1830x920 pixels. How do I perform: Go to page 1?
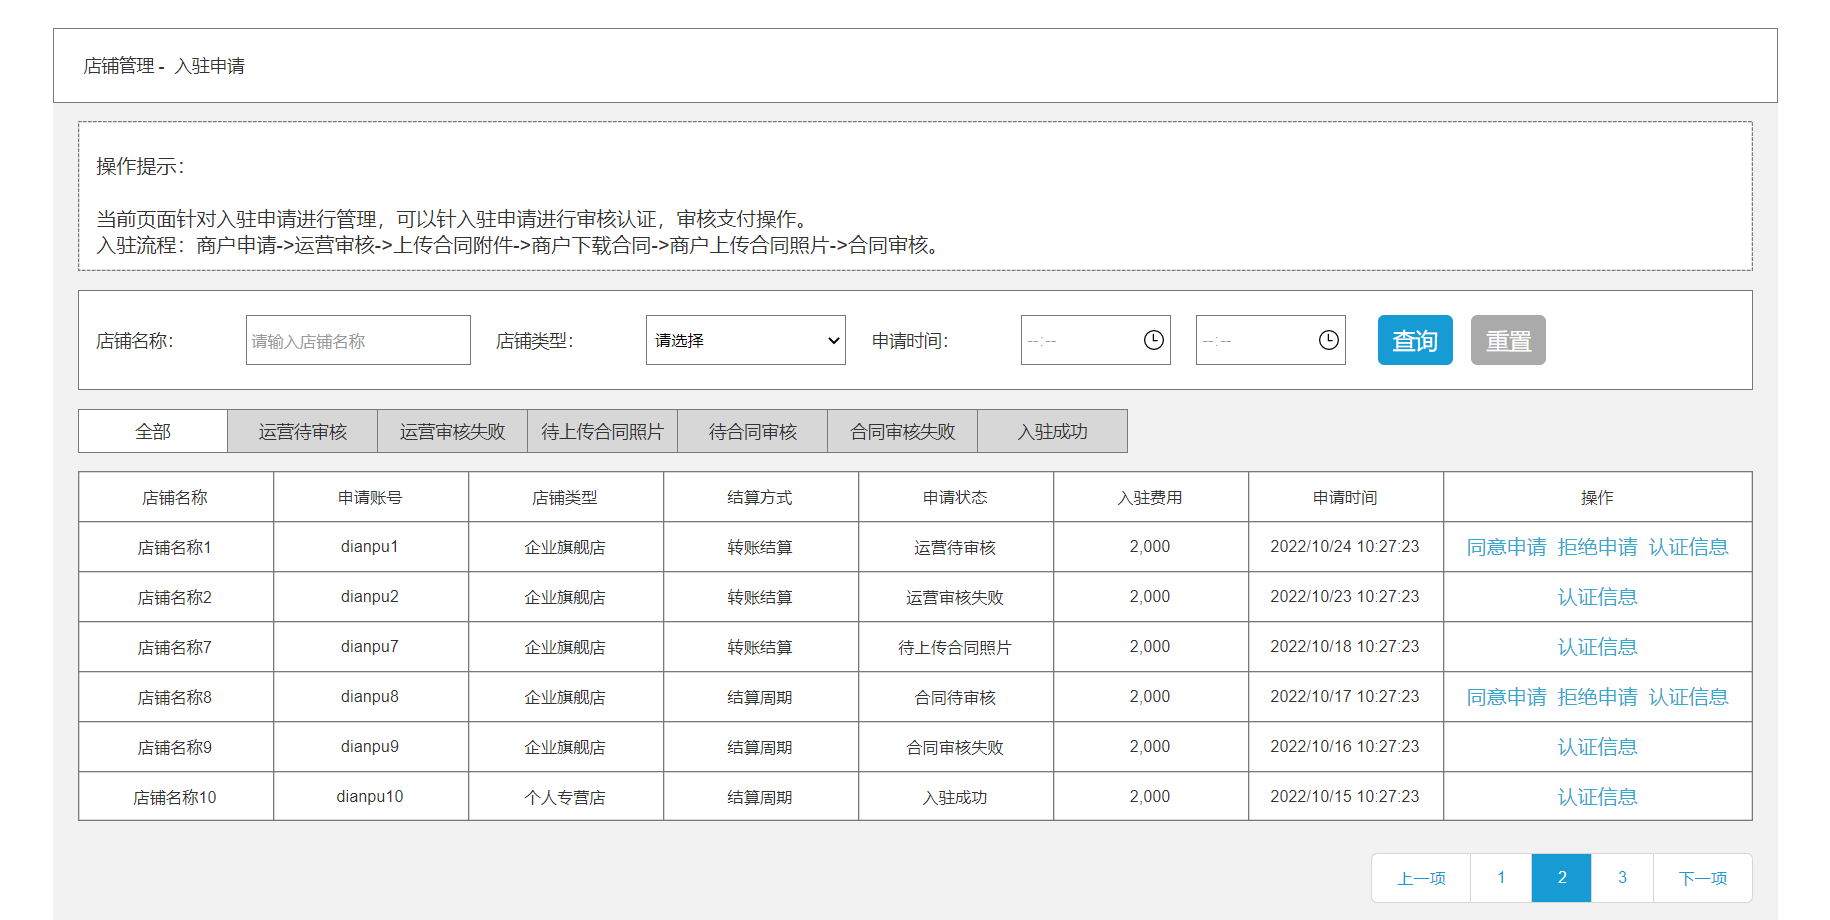point(1501,878)
